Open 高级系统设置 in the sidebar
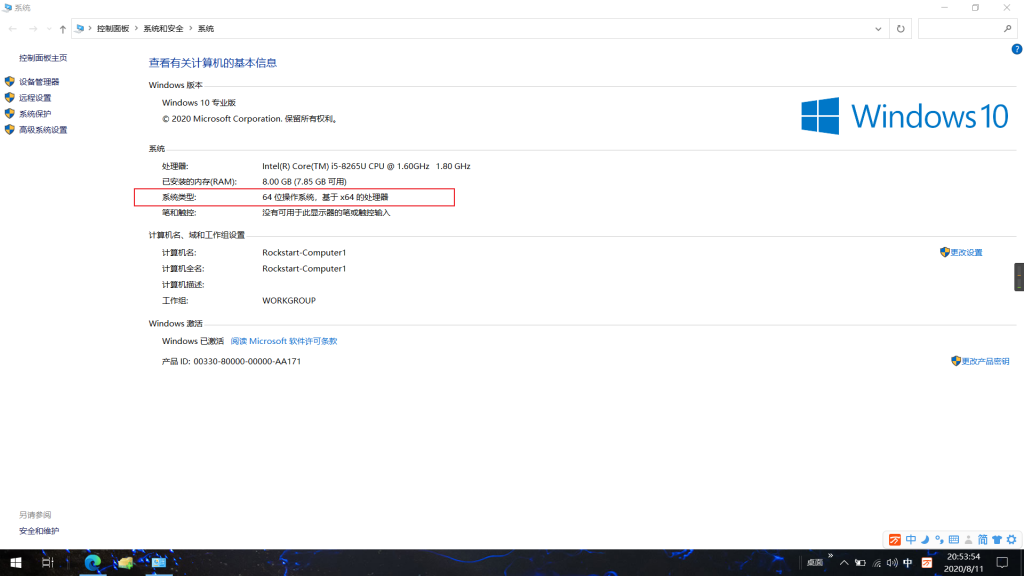Viewport: 1024px width, 576px height. [42, 130]
